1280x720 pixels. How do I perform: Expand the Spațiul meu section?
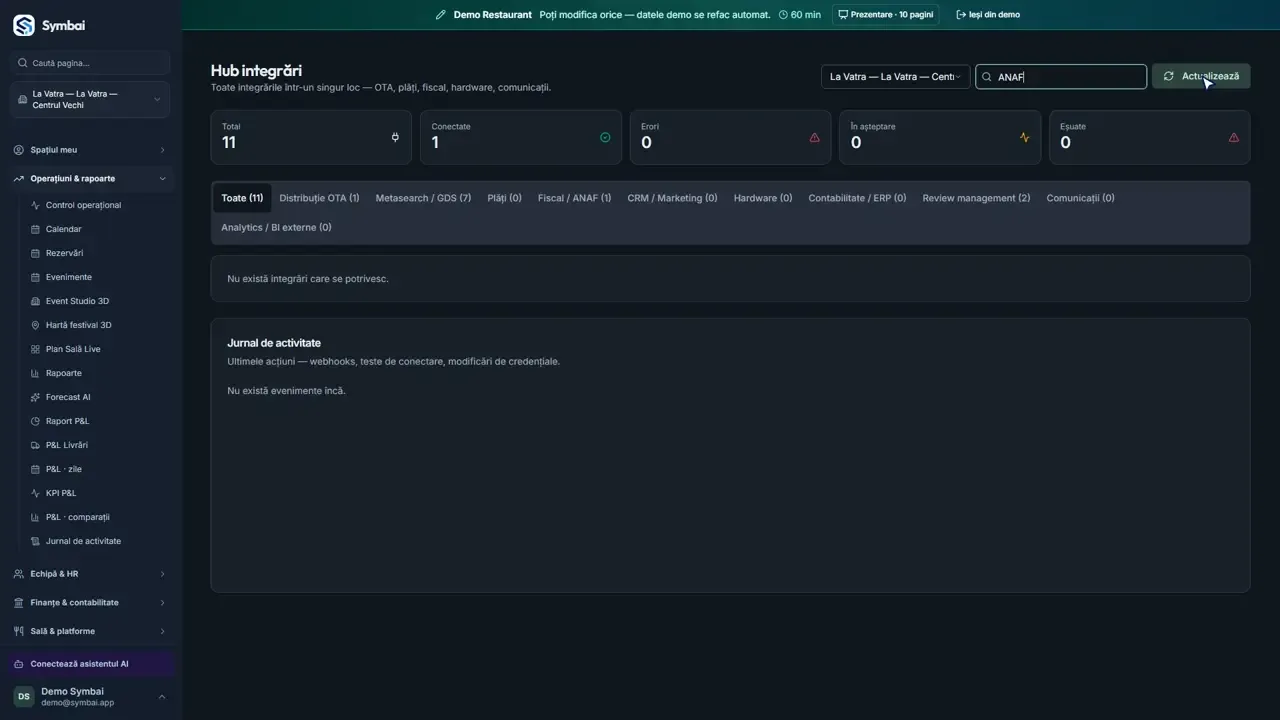click(x=90, y=150)
